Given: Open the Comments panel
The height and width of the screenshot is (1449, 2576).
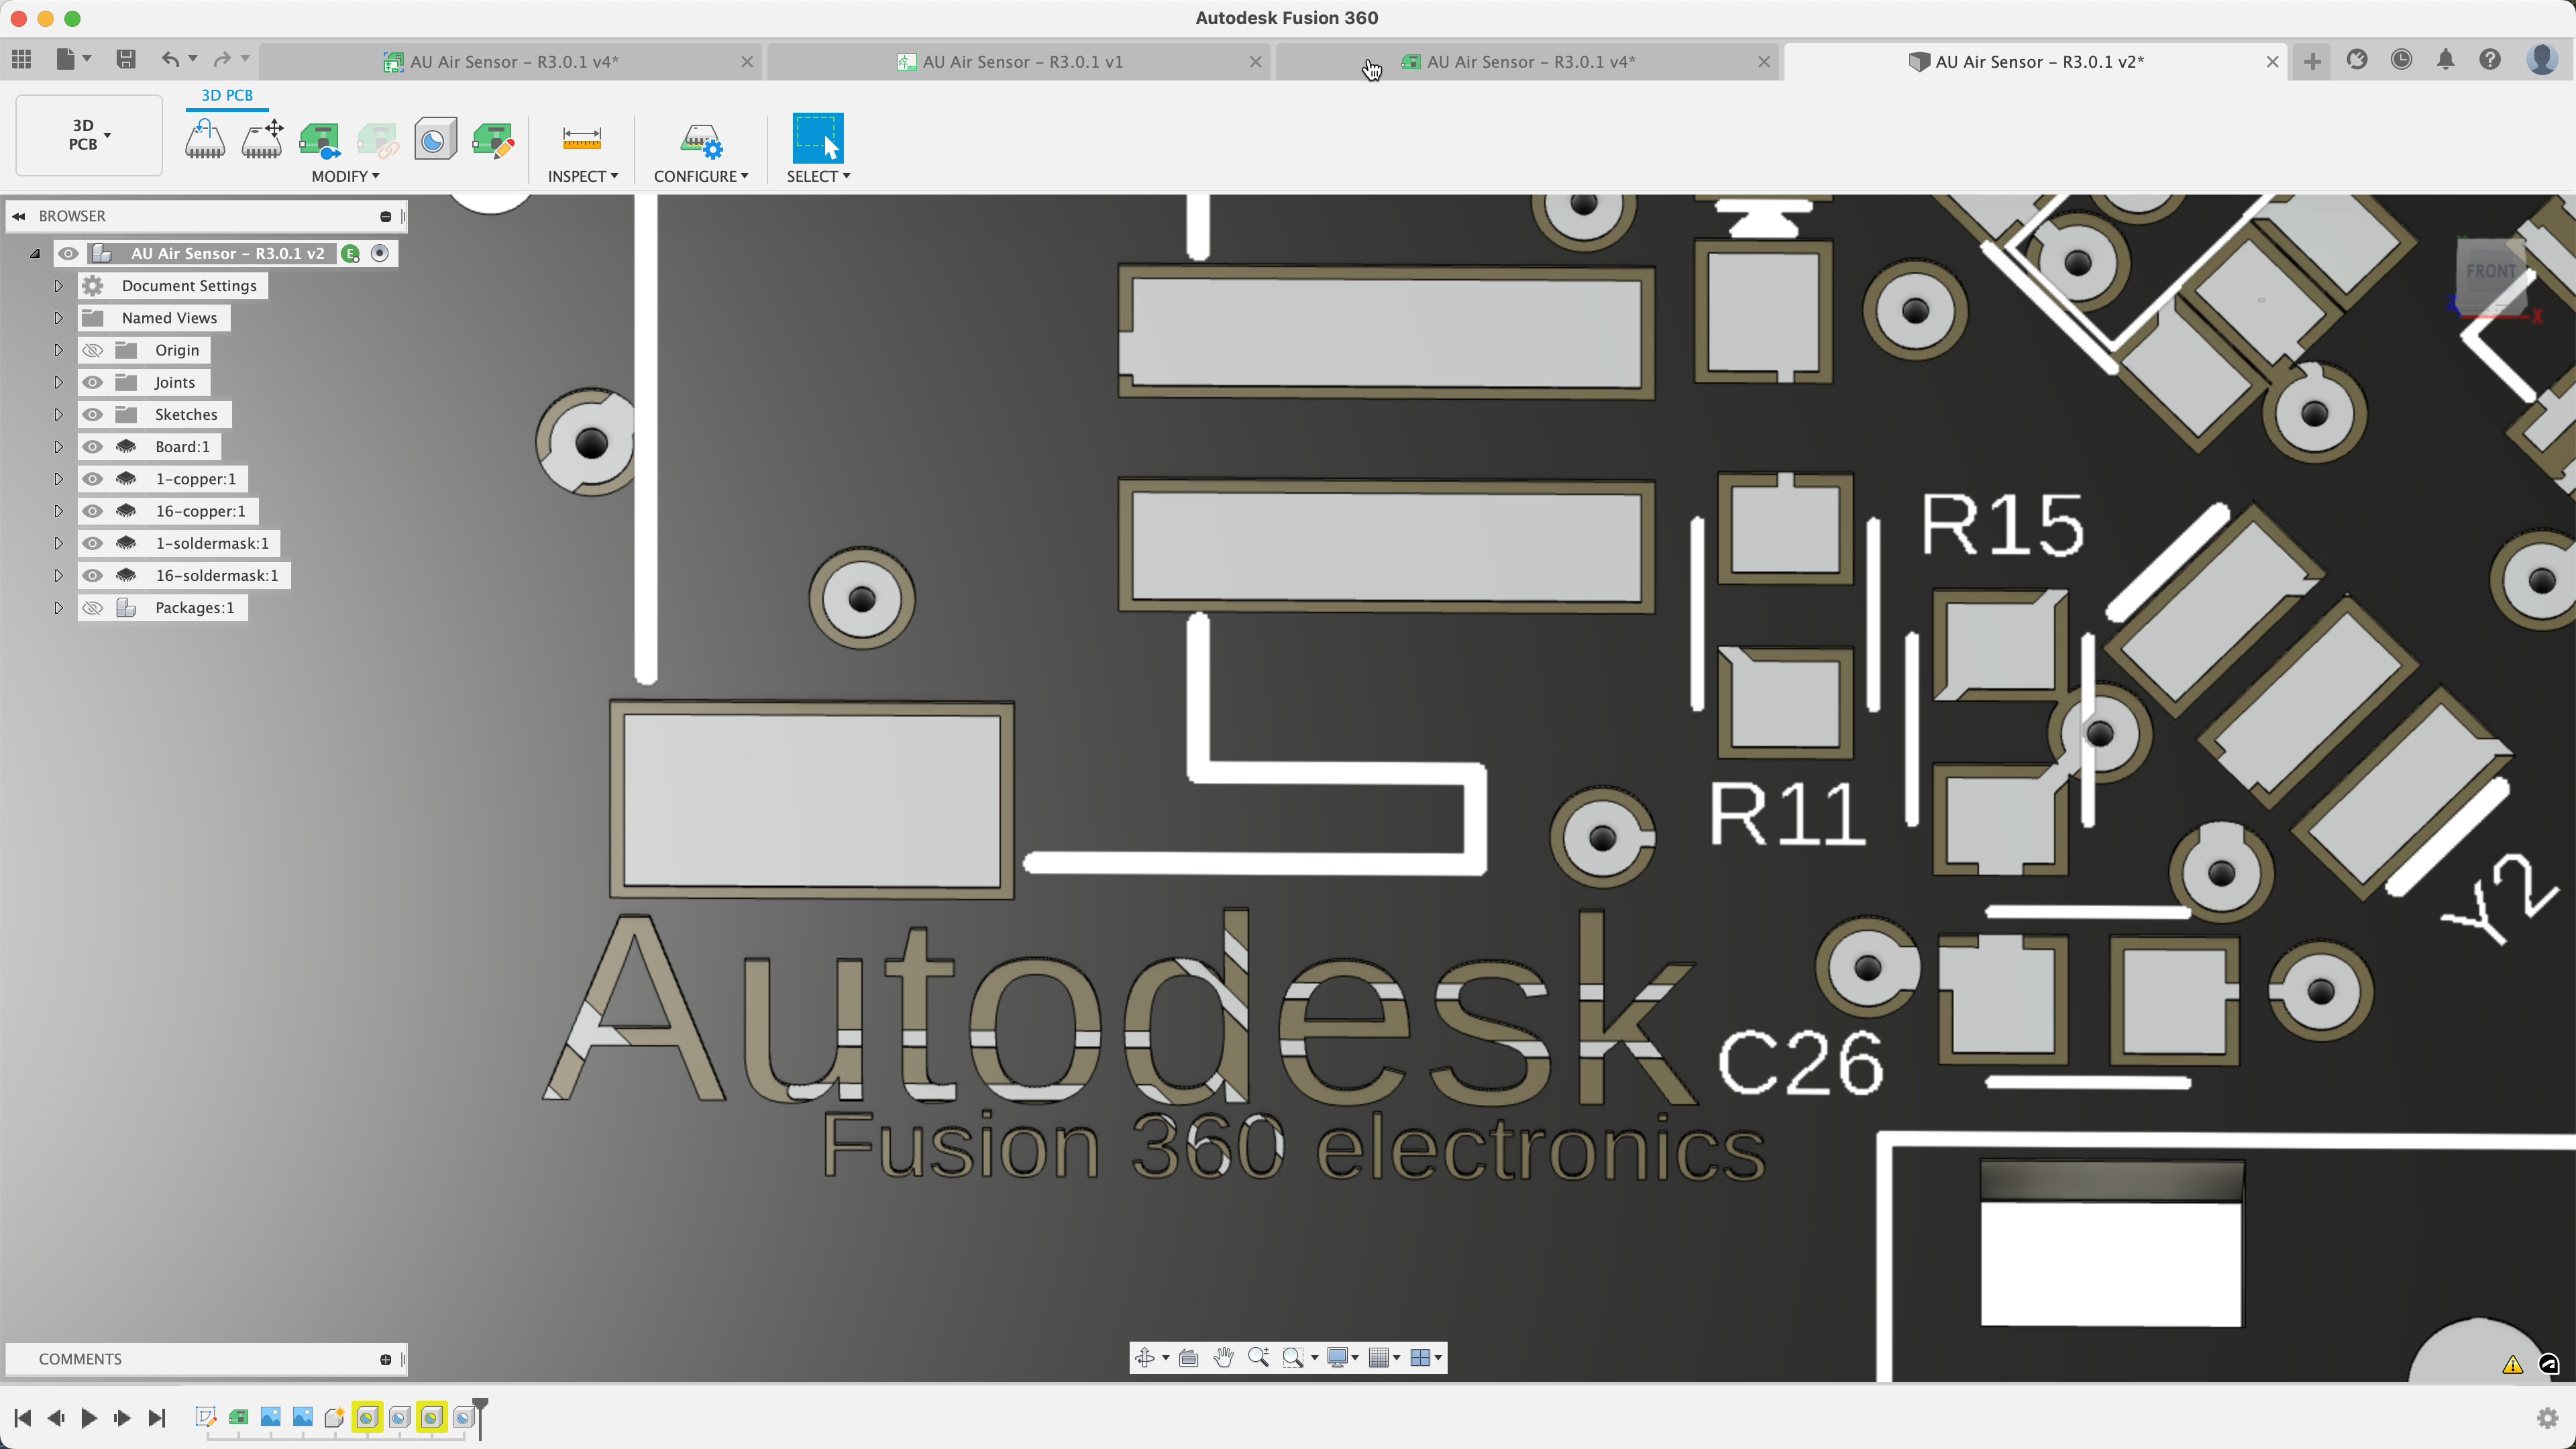Looking at the screenshot, I should tap(80, 1358).
